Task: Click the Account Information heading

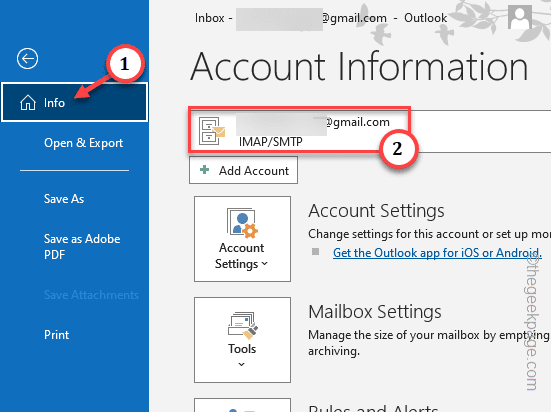Action: 359,66
